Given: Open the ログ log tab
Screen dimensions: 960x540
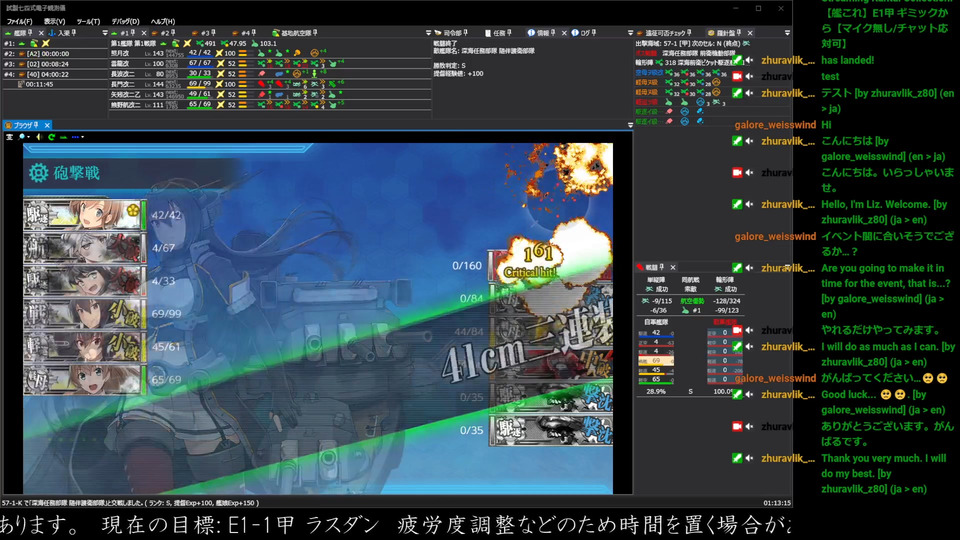Looking at the screenshot, I should tap(583, 33).
